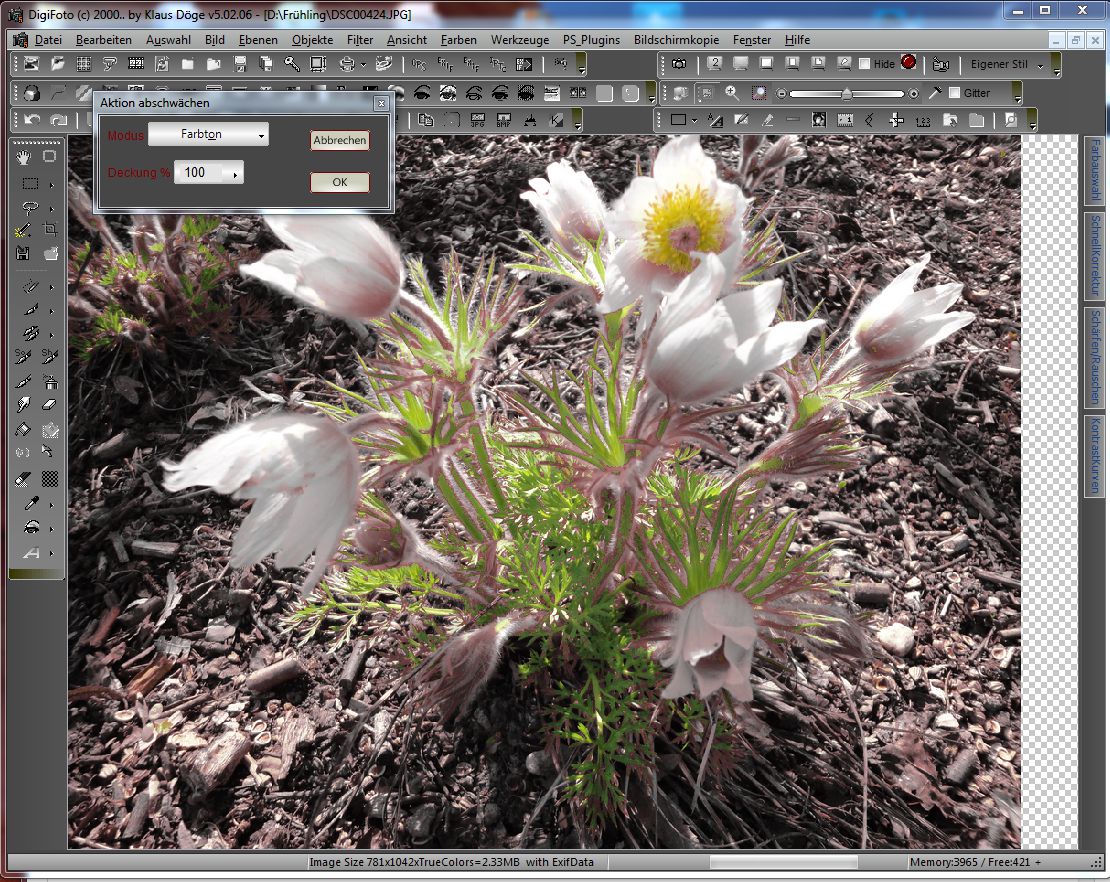The width and height of the screenshot is (1110, 882).
Task: Click the zoom slider handle
Action: [847, 93]
